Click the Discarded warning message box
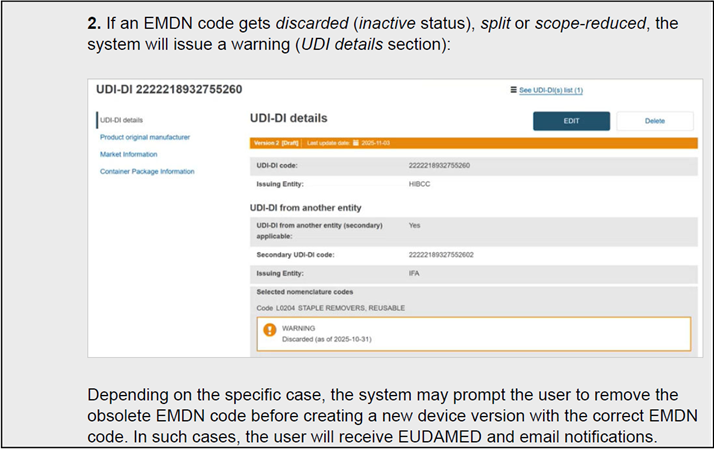The image size is (714, 449). [x=470, y=333]
